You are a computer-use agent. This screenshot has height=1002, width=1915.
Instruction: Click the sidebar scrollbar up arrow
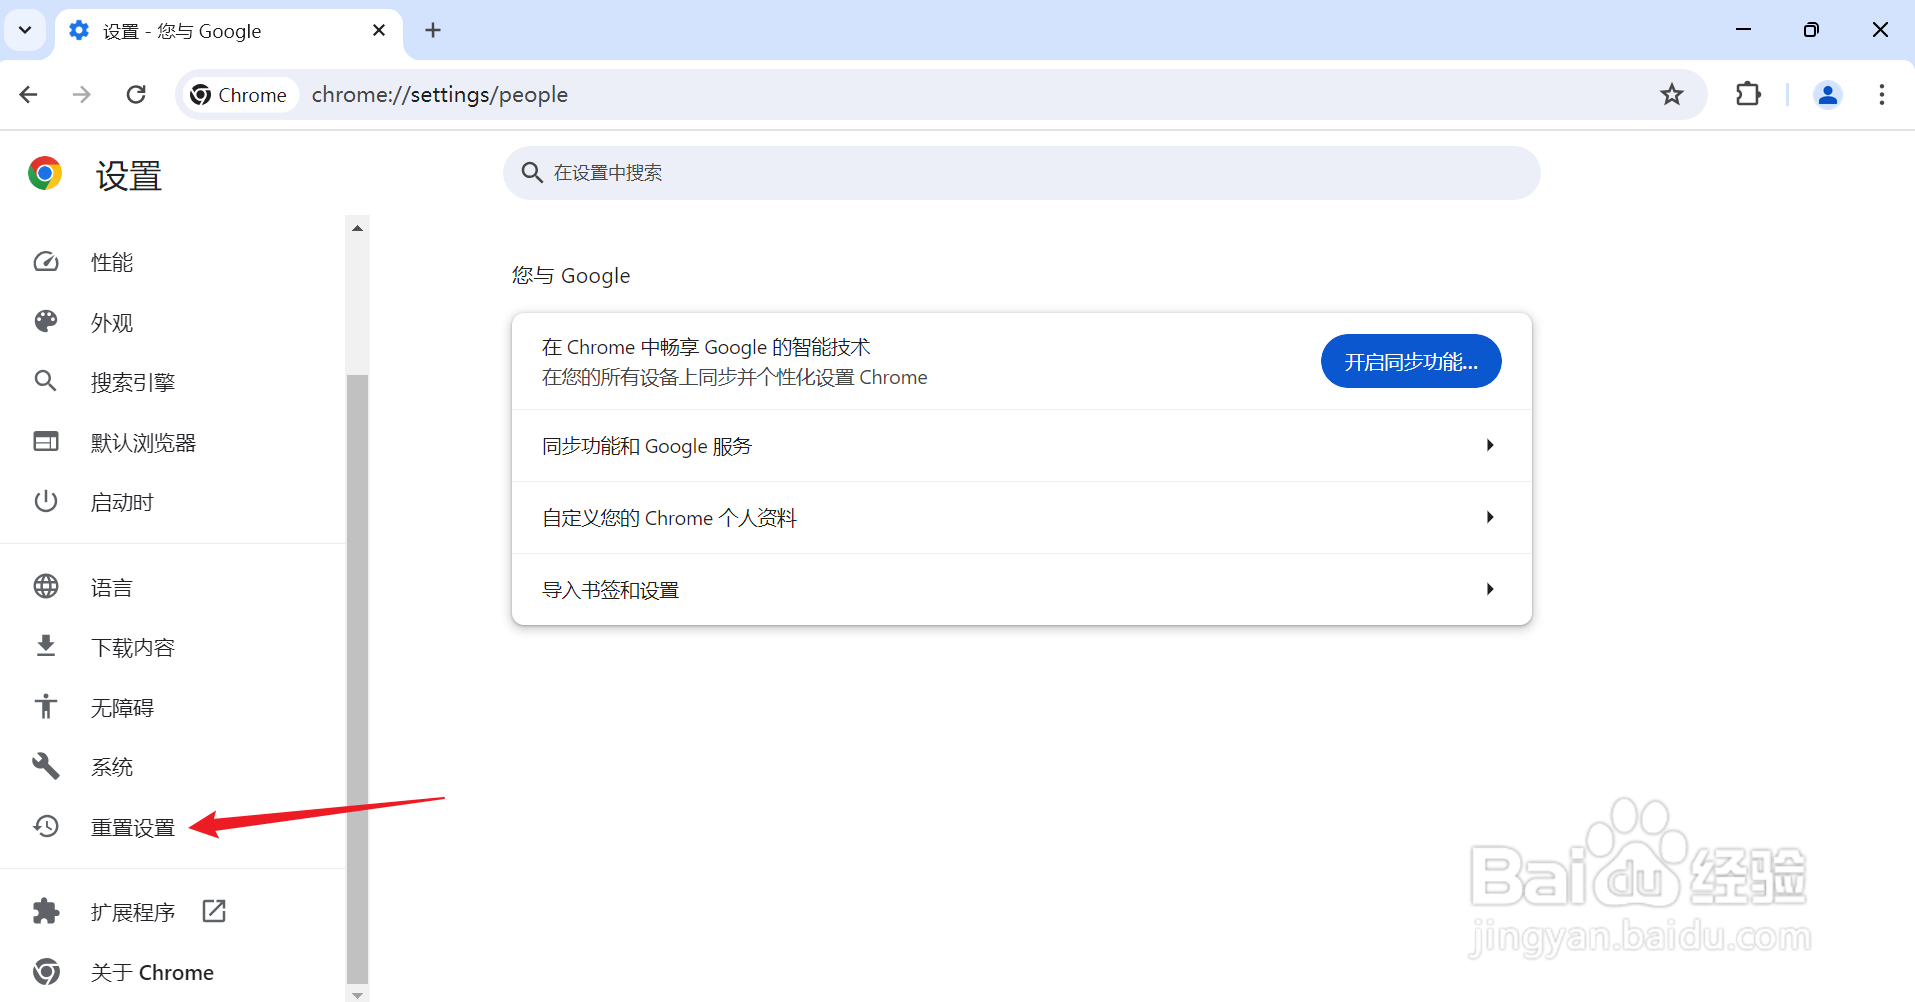(357, 228)
